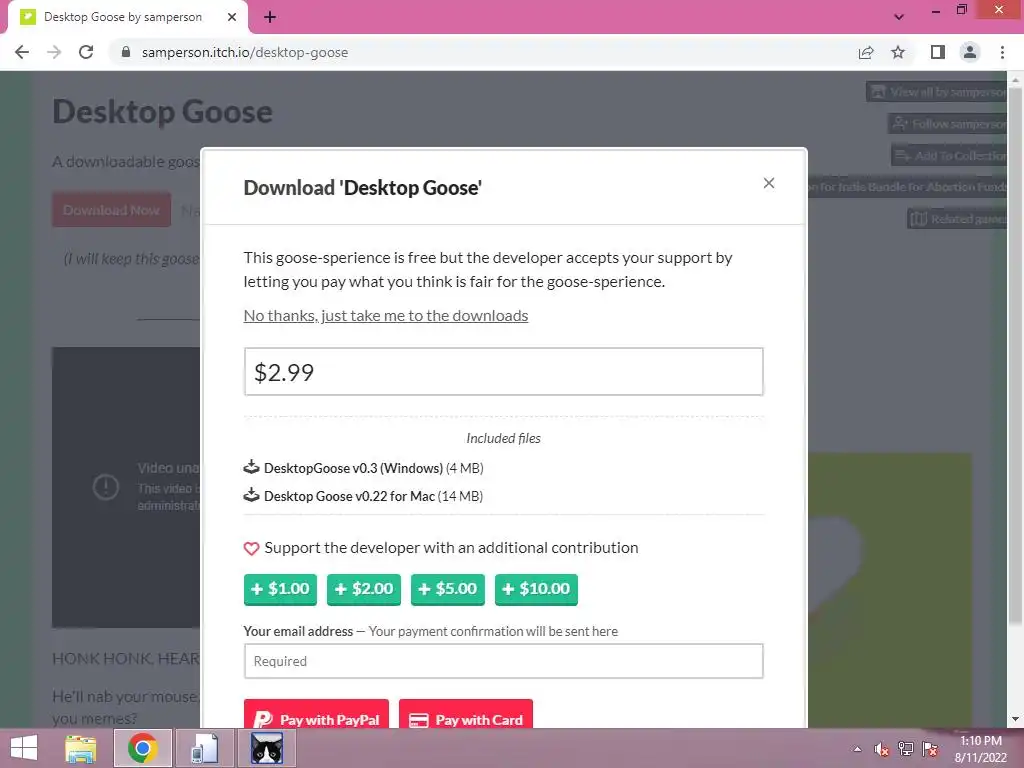Image resolution: width=1024 pixels, height=768 pixels.
Task: Pay with PayPal button
Action: click(317, 716)
